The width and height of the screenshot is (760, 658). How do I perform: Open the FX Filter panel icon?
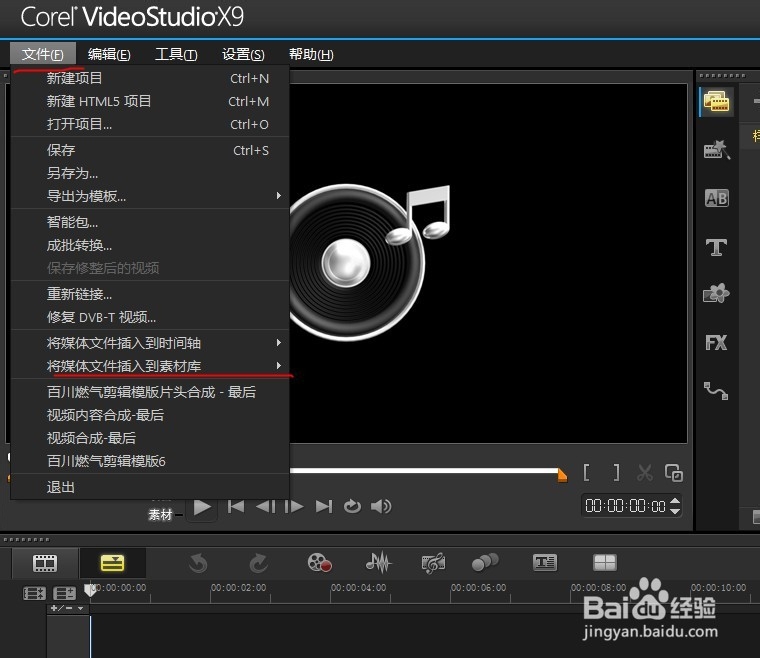716,343
